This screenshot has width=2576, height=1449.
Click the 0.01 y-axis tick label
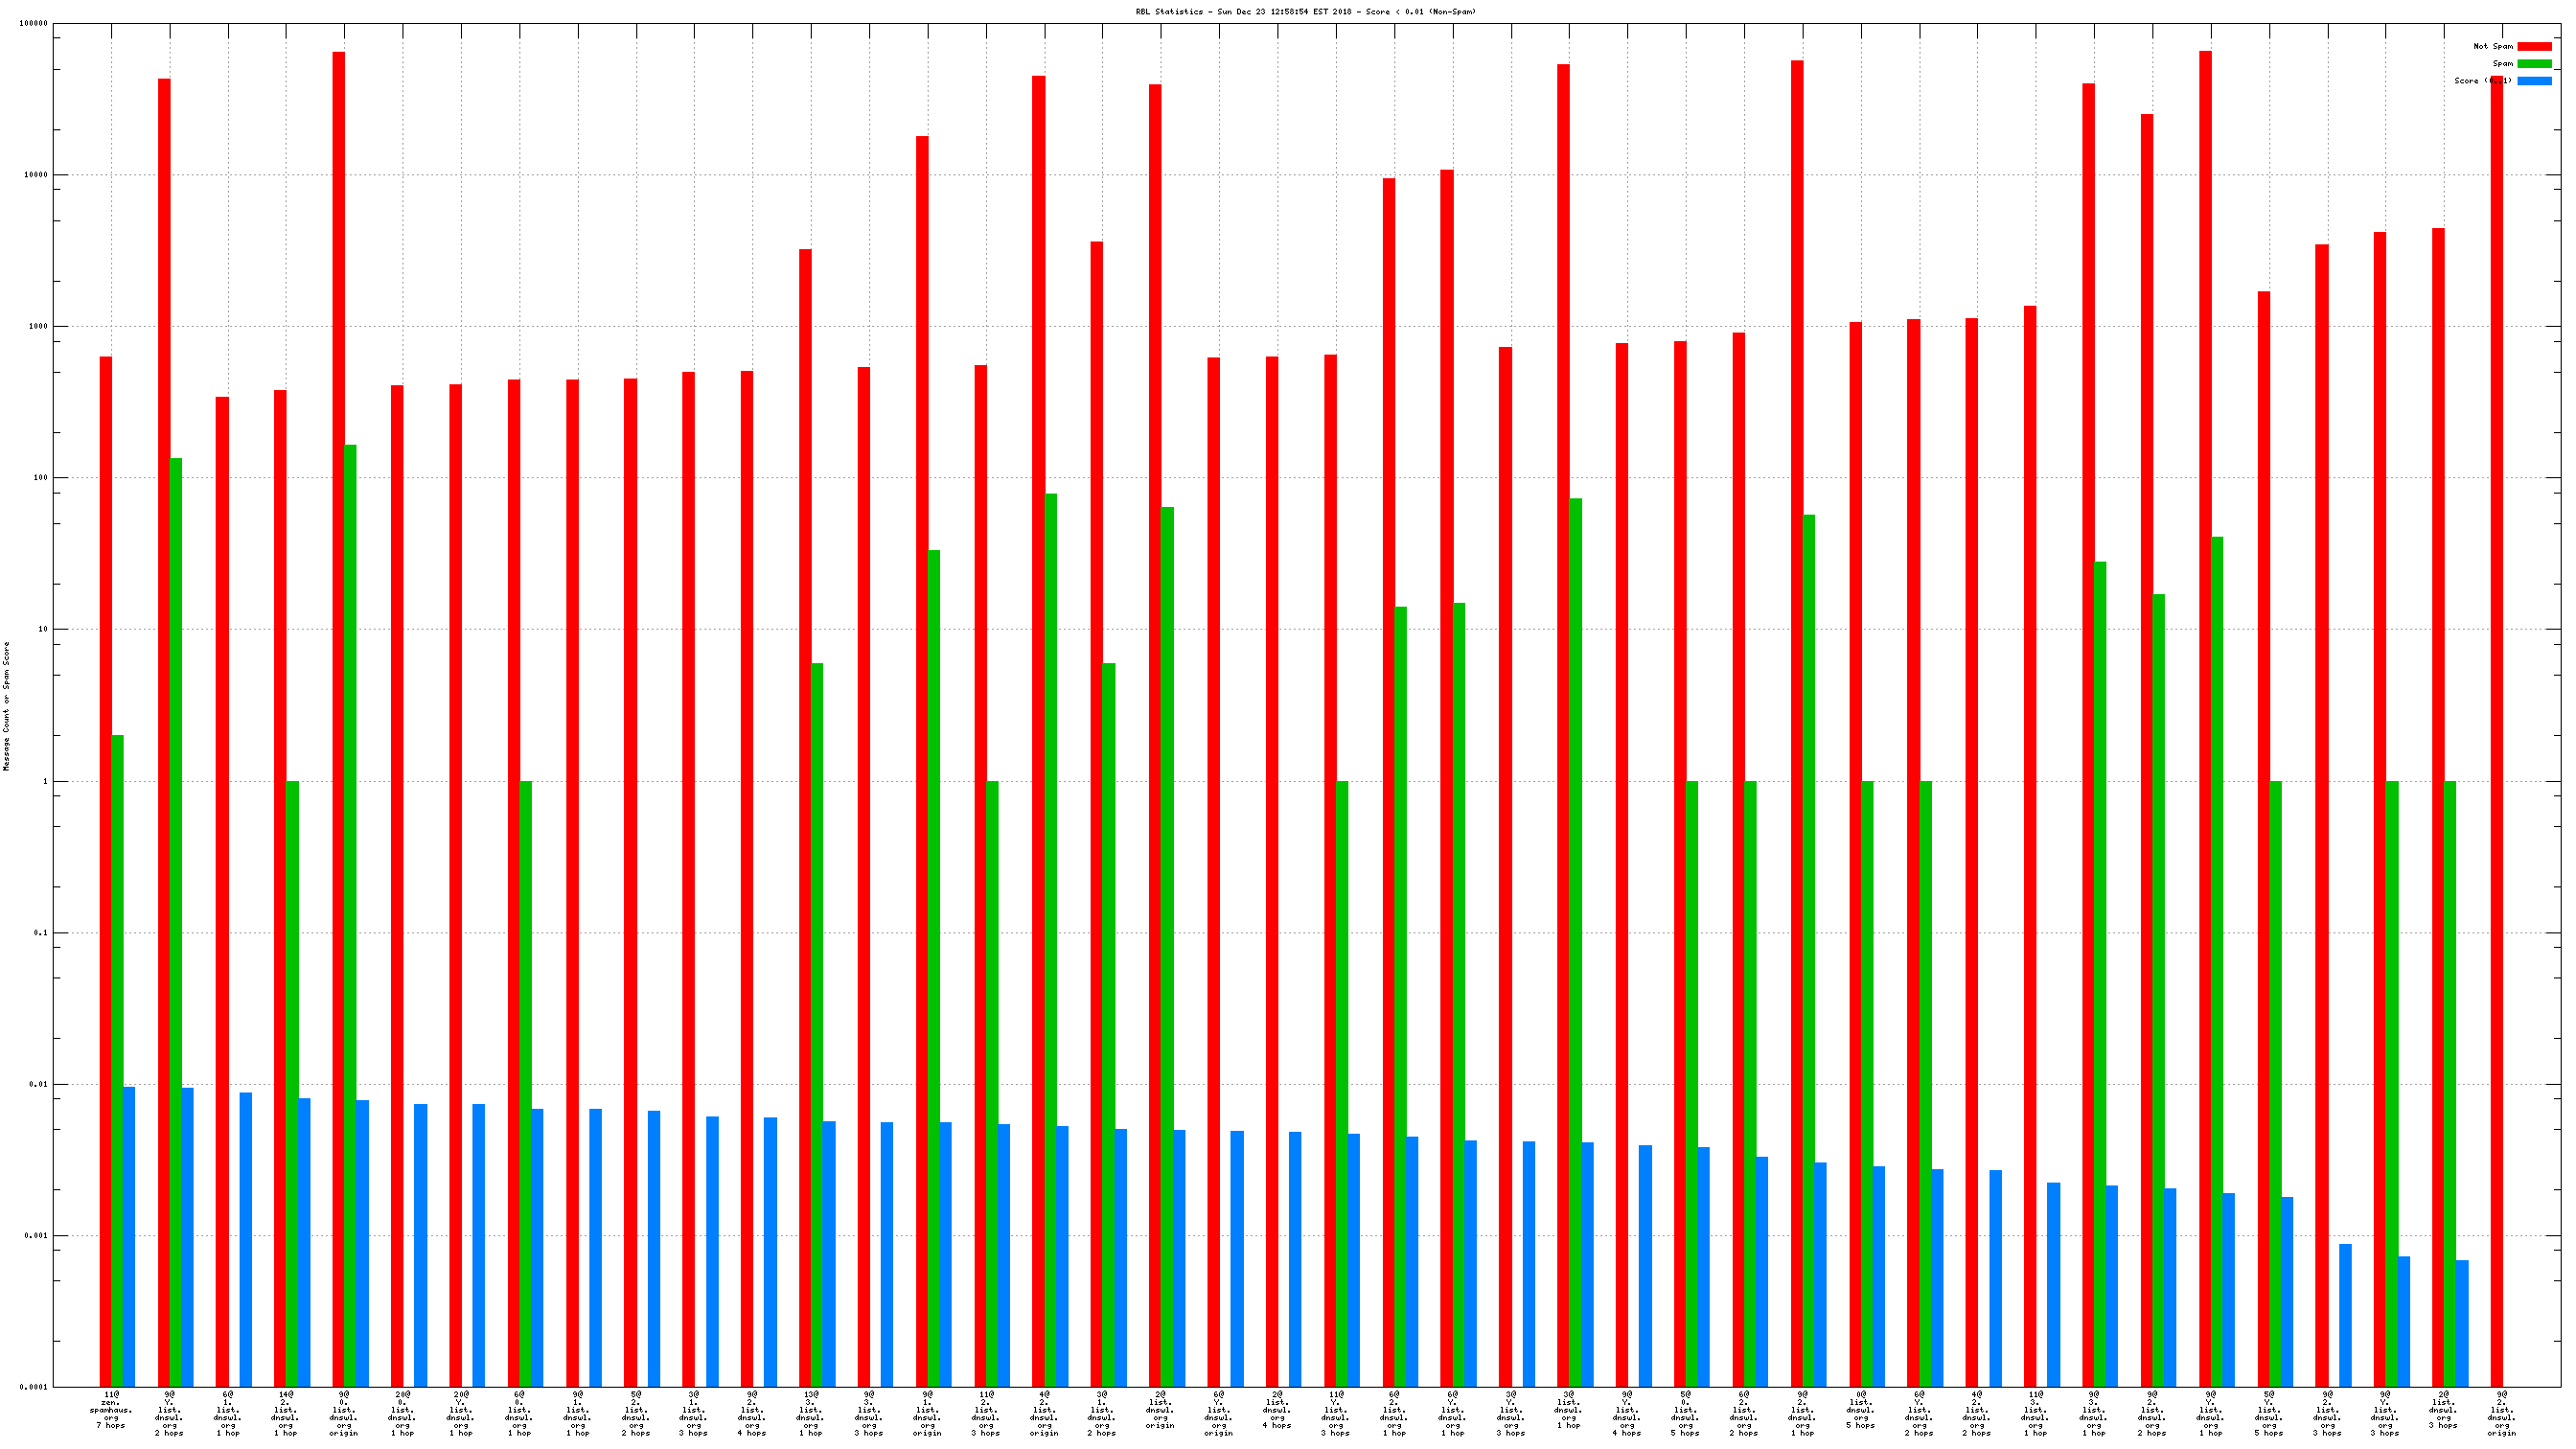(37, 1084)
